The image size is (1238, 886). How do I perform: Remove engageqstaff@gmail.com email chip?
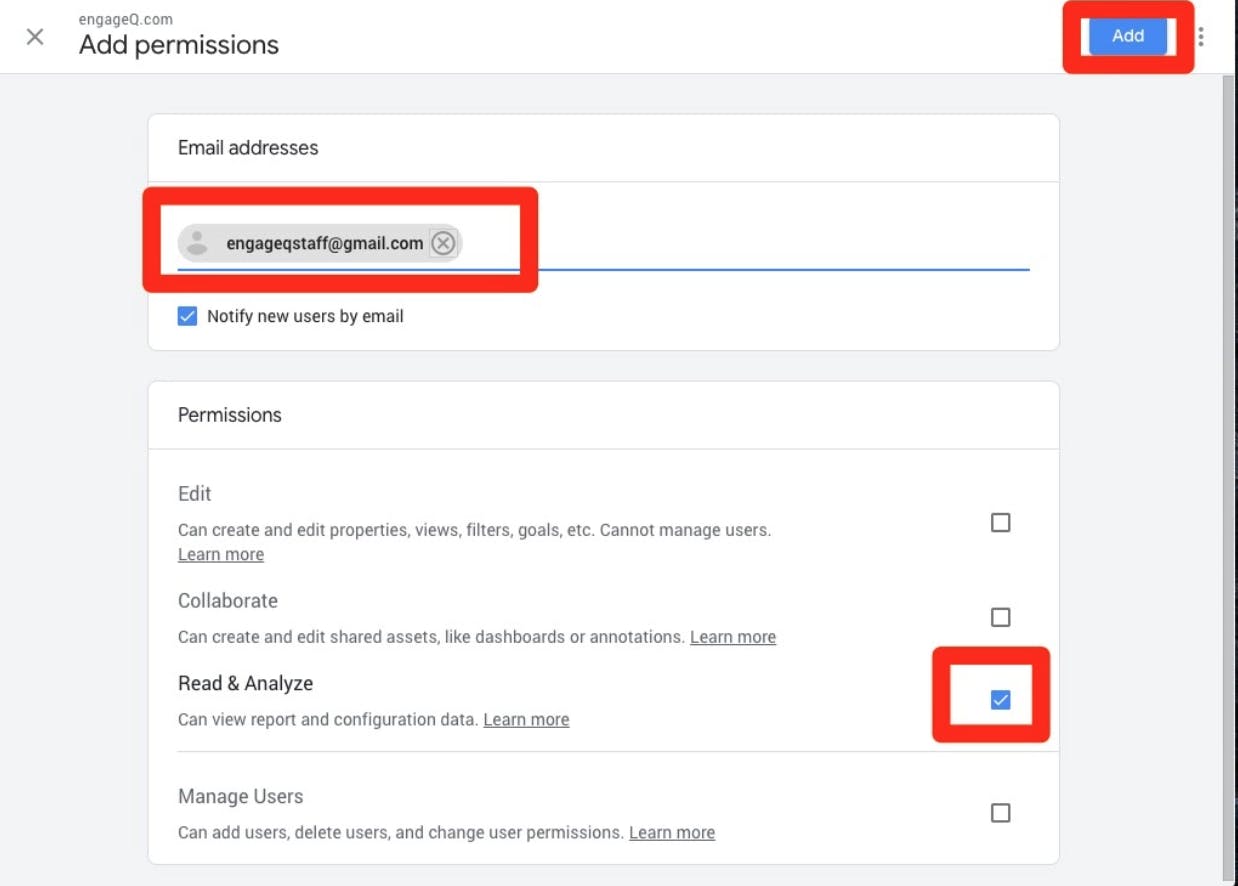tap(443, 243)
